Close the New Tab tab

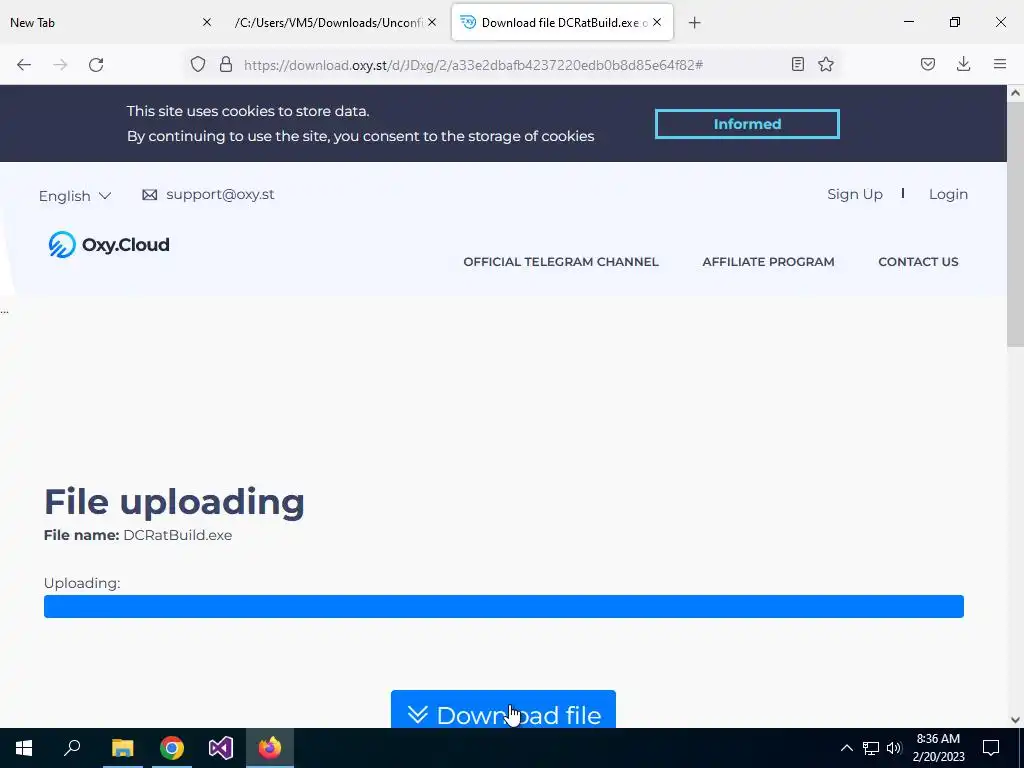pyautogui.click(x=207, y=22)
